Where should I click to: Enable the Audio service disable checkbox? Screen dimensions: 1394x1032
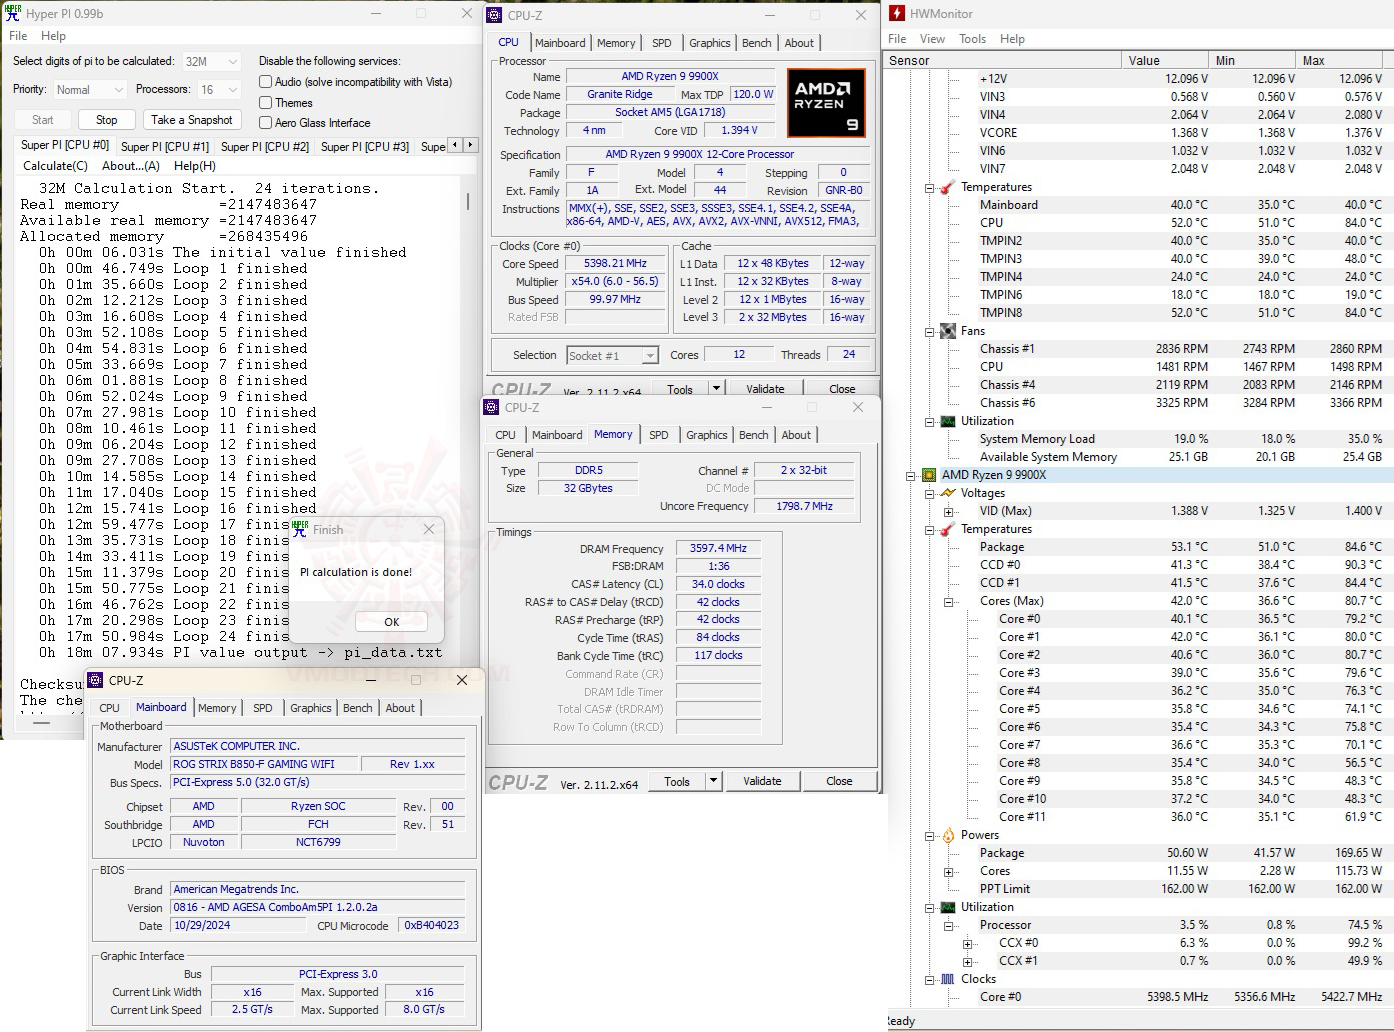[x=265, y=81]
